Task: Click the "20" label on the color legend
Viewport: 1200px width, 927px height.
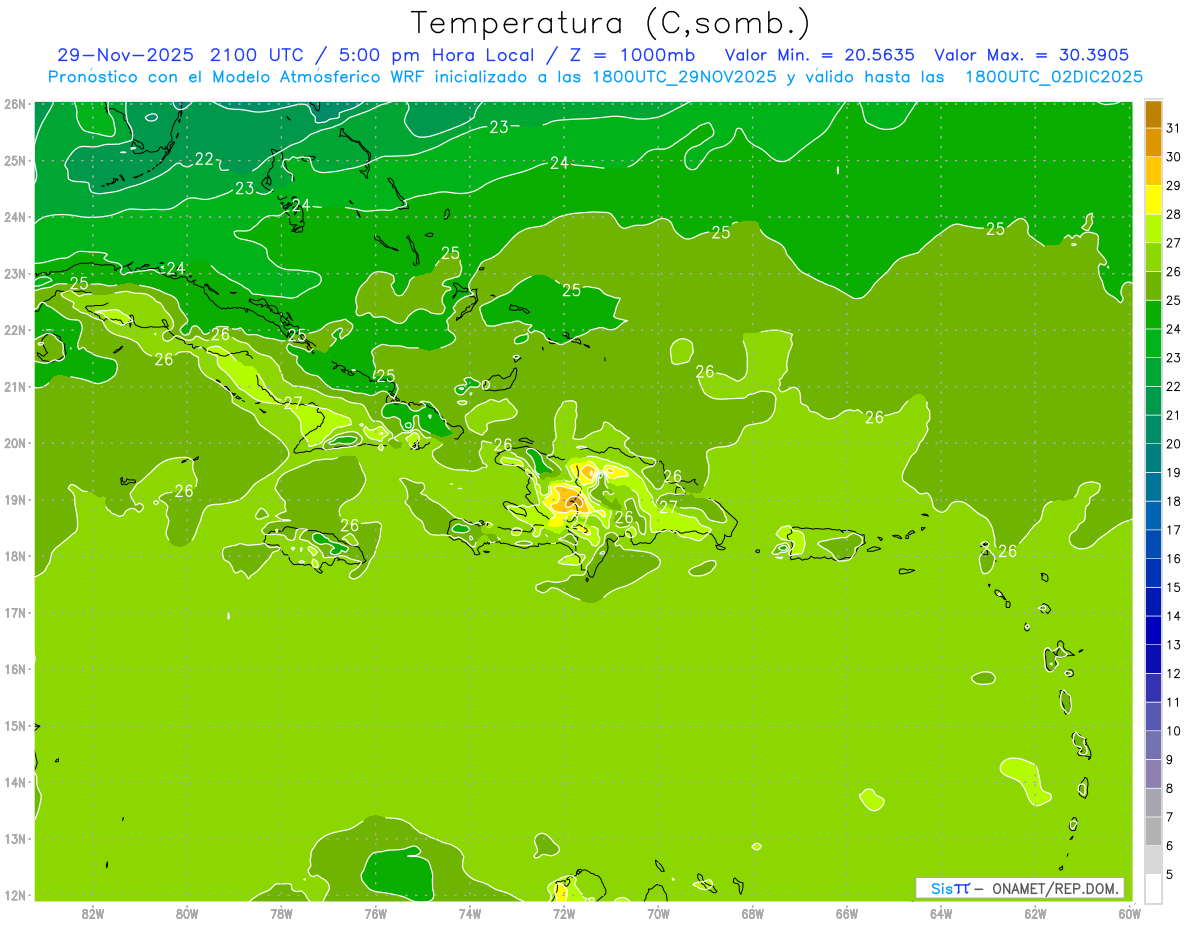Action: point(1174,444)
